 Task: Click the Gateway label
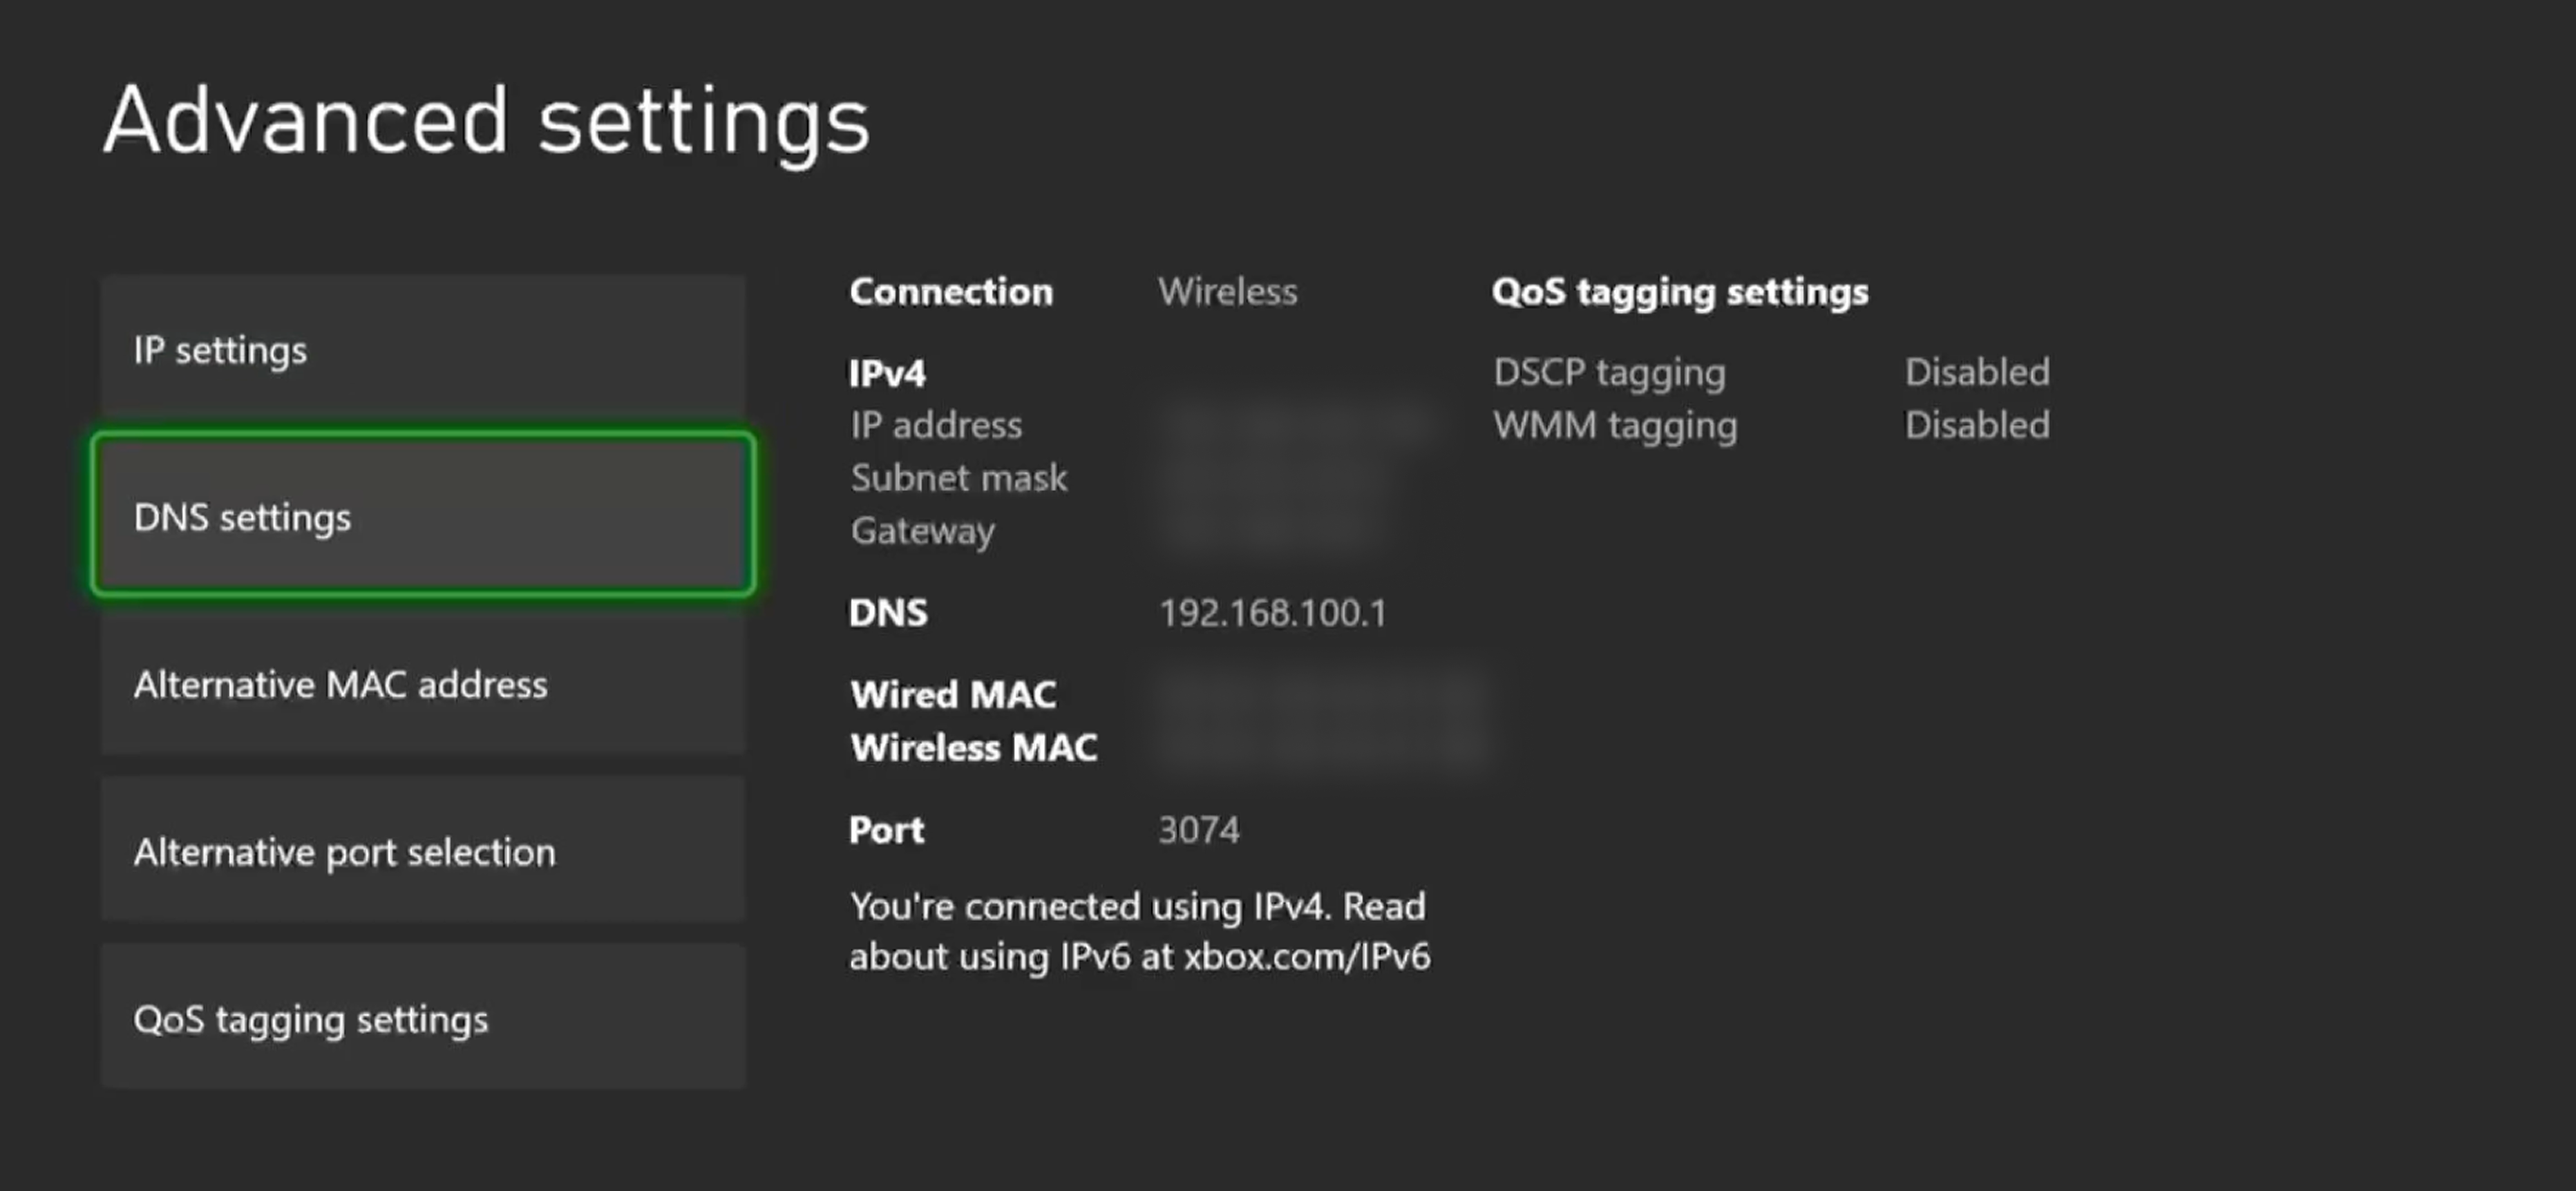point(922,531)
